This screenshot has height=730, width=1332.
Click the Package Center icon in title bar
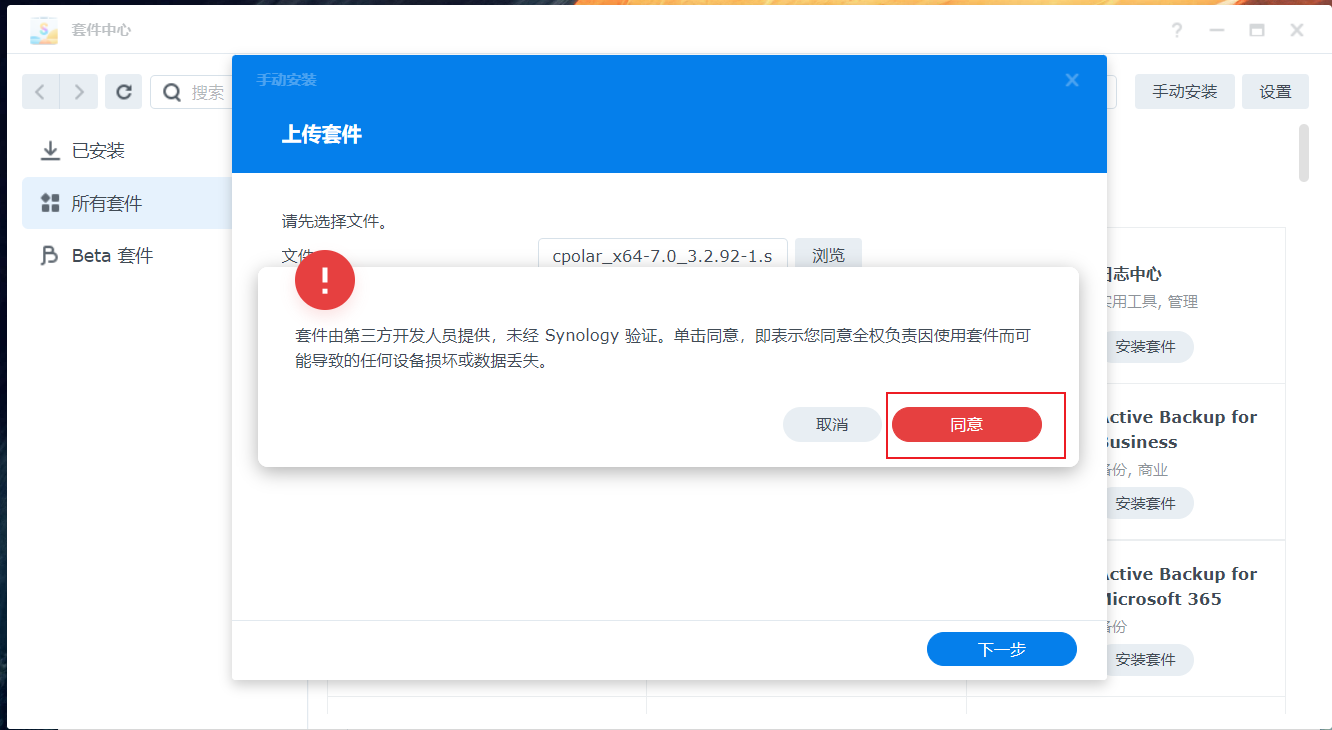pyautogui.click(x=43, y=30)
